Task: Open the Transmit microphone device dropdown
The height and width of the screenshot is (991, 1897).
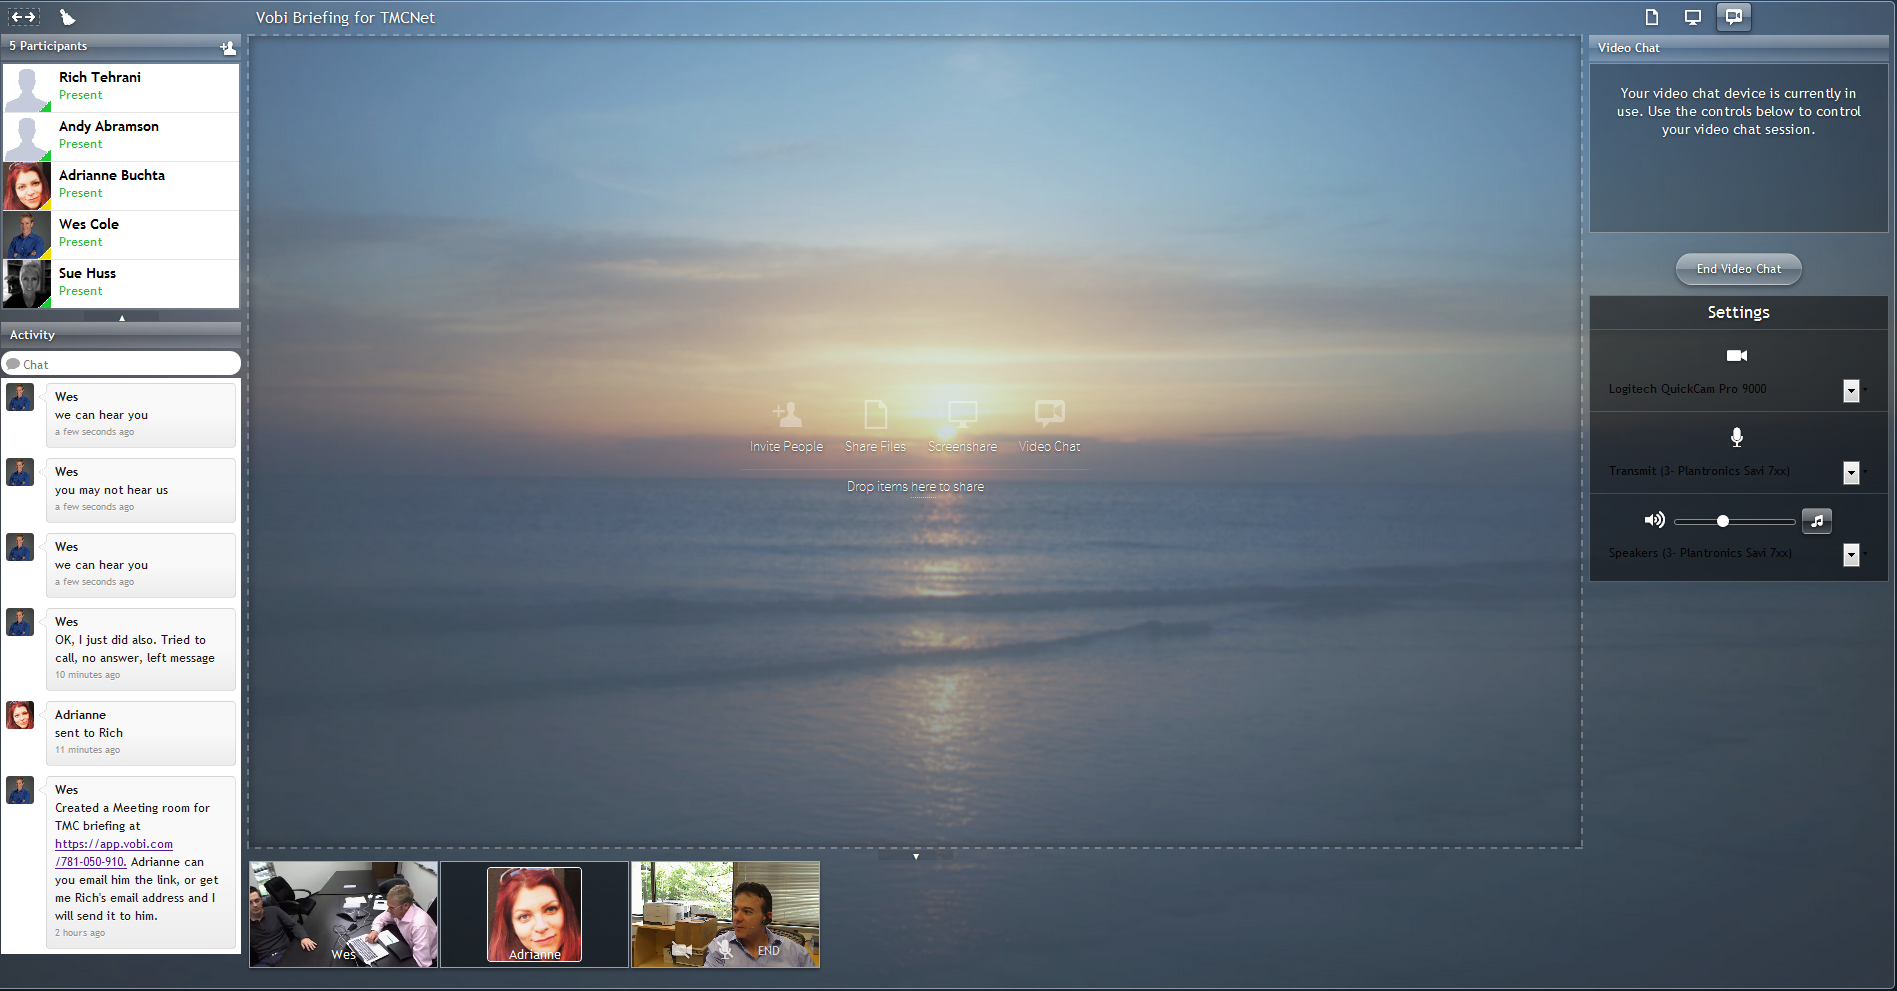Action: click(1851, 473)
